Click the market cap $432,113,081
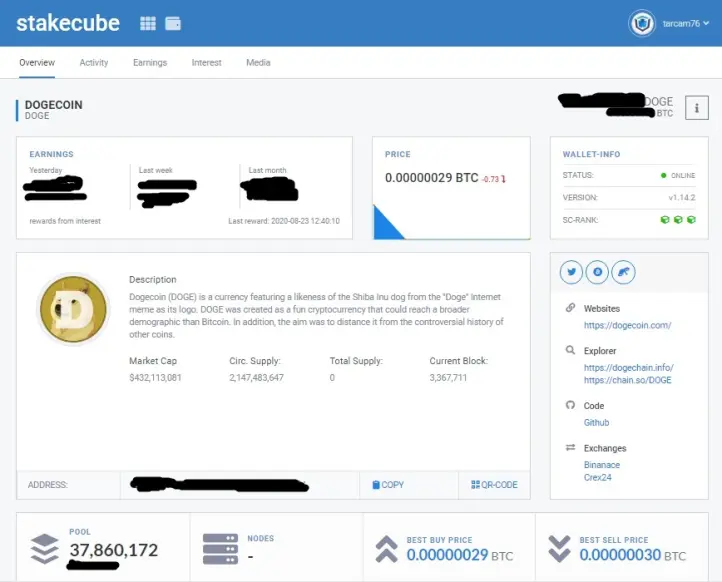Image resolution: width=722 pixels, height=582 pixels. pos(155,378)
